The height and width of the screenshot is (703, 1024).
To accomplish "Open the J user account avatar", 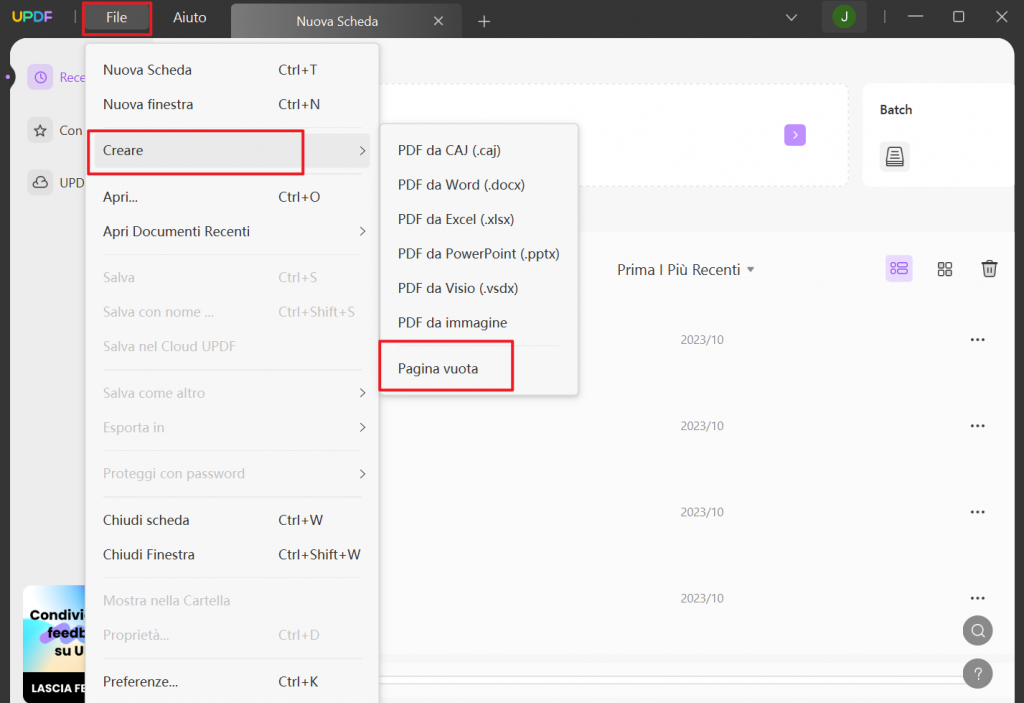I will pyautogui.click(x=844, y=17).
